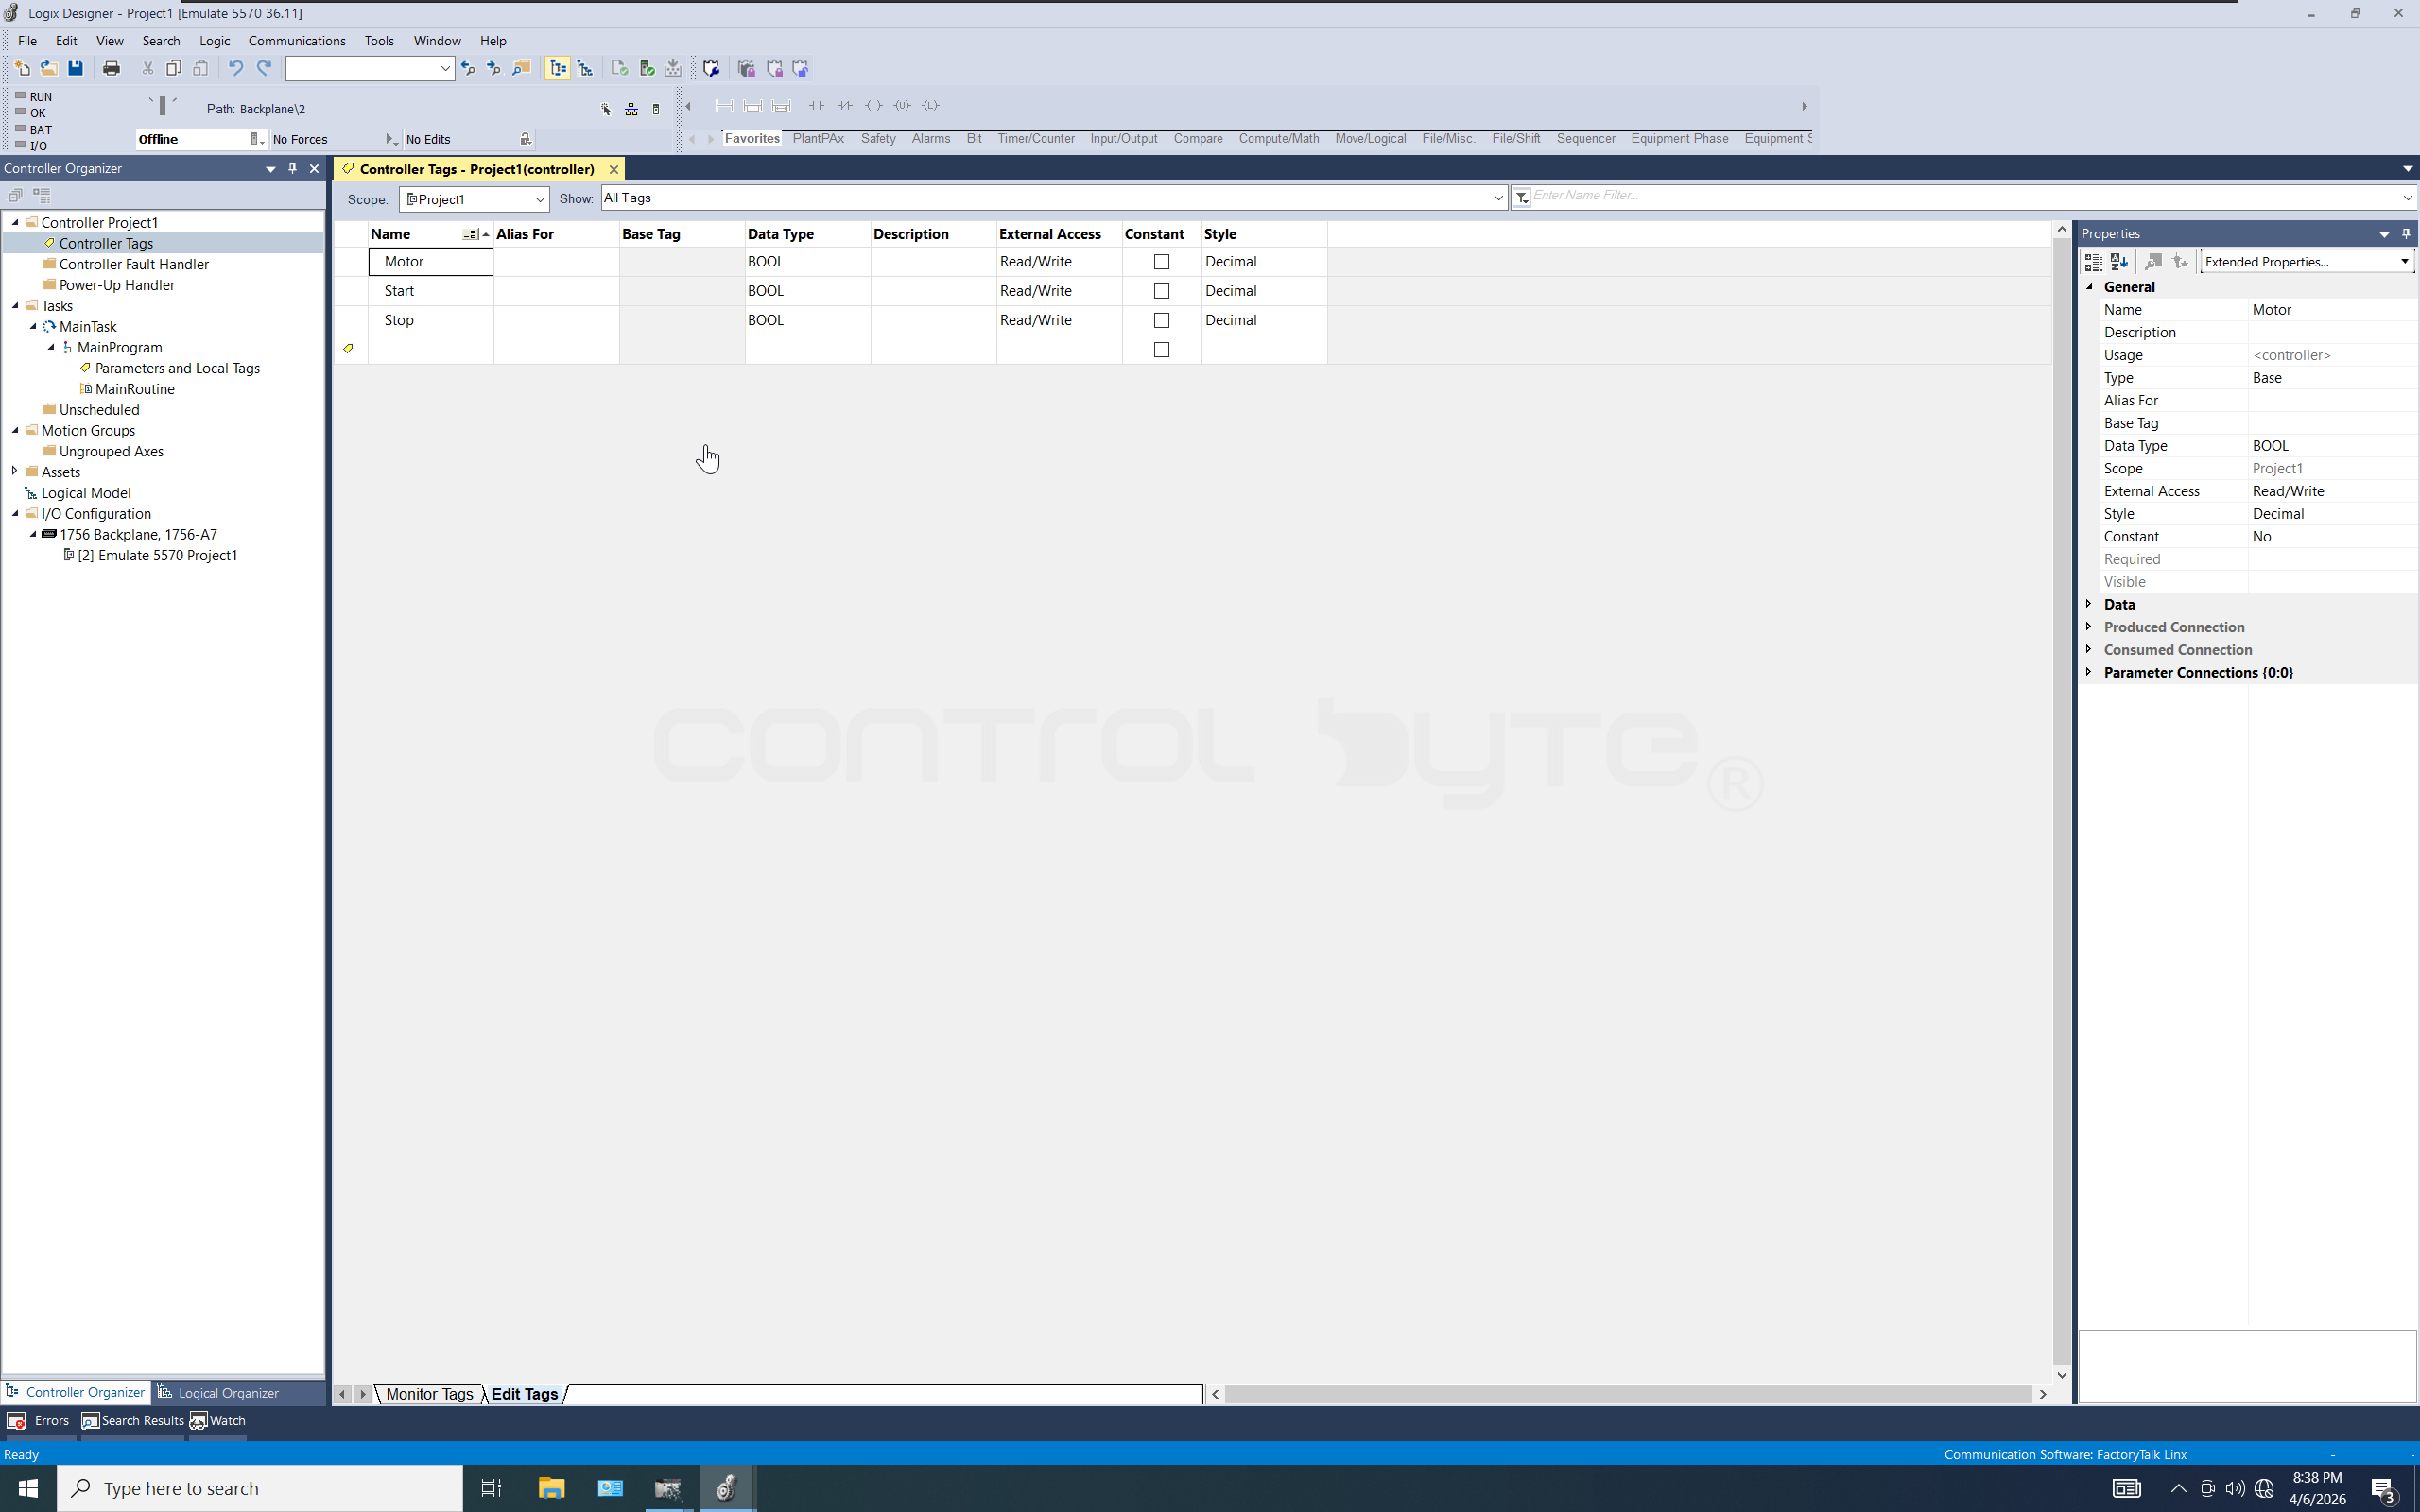The width and height of the screenshot is (2420, 1512).
Task: Print using the printer icon
Action: 111,68
